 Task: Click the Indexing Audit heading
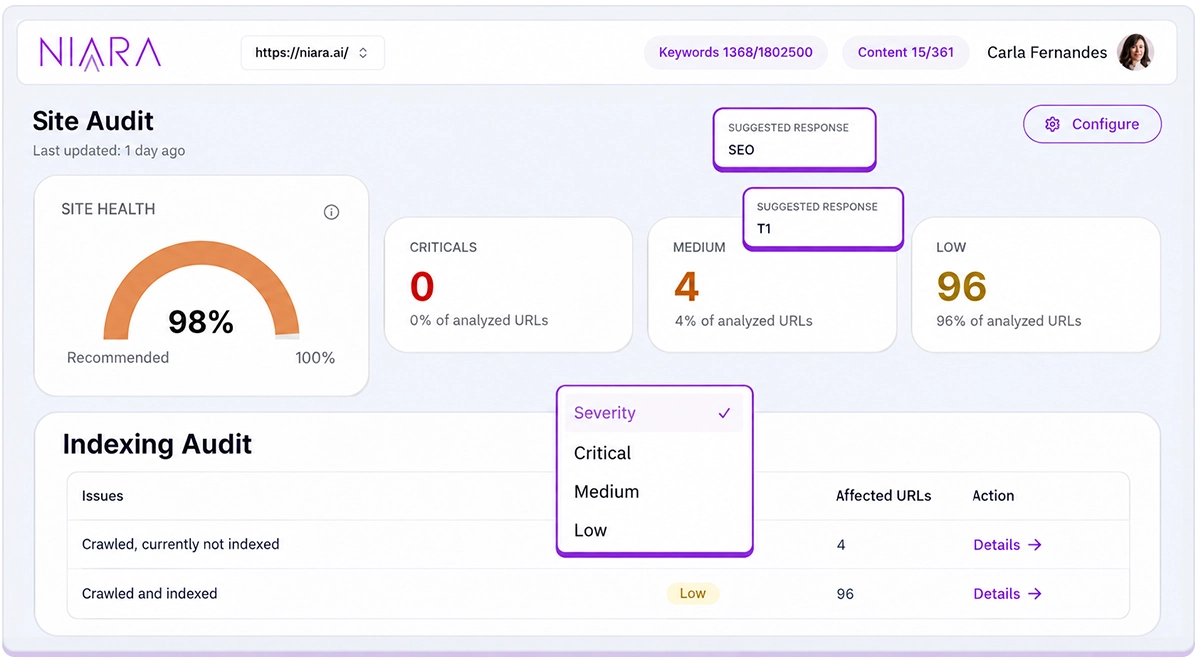157,445
